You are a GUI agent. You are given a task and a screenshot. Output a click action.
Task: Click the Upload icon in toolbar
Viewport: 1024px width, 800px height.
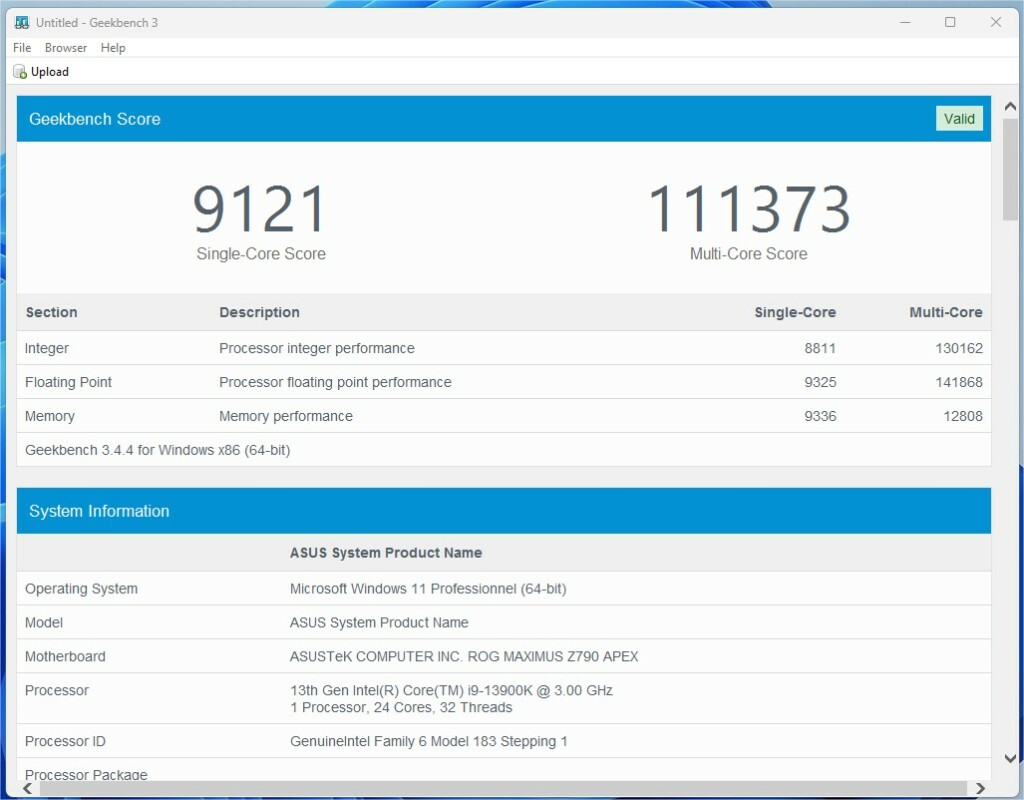pos(20,72)
